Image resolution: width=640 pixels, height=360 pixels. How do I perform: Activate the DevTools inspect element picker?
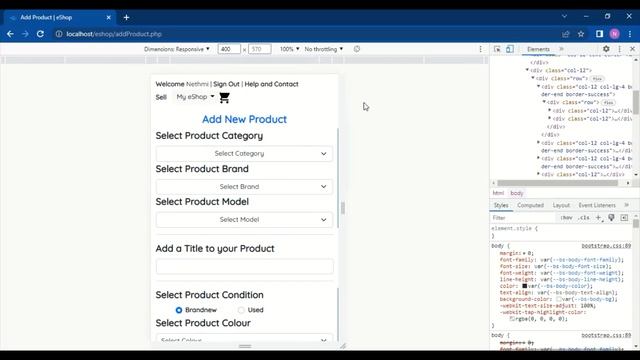(x=497, y=49)
